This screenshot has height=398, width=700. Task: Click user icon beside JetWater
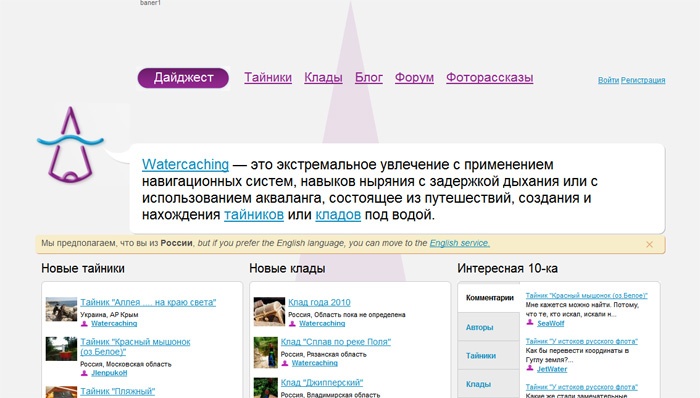point(530,369)
